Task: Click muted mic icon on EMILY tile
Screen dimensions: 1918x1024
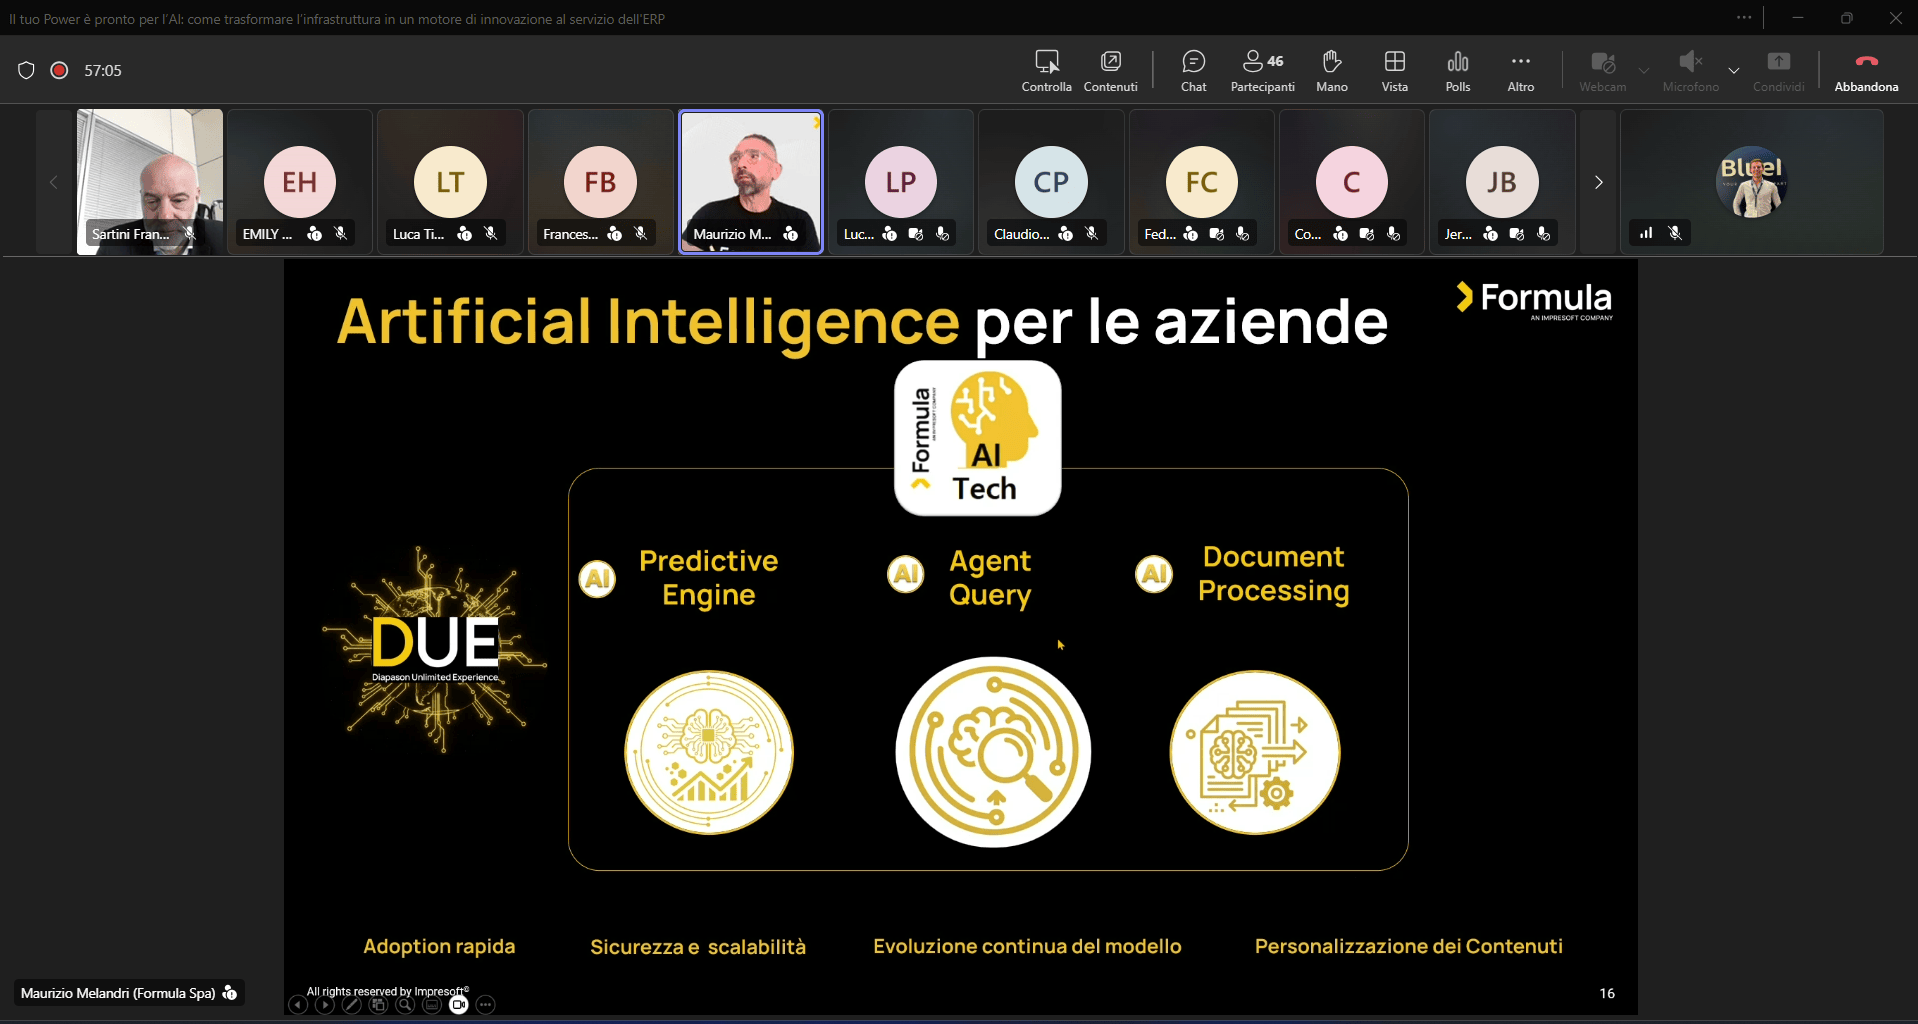Action: [x=341, y=234]
